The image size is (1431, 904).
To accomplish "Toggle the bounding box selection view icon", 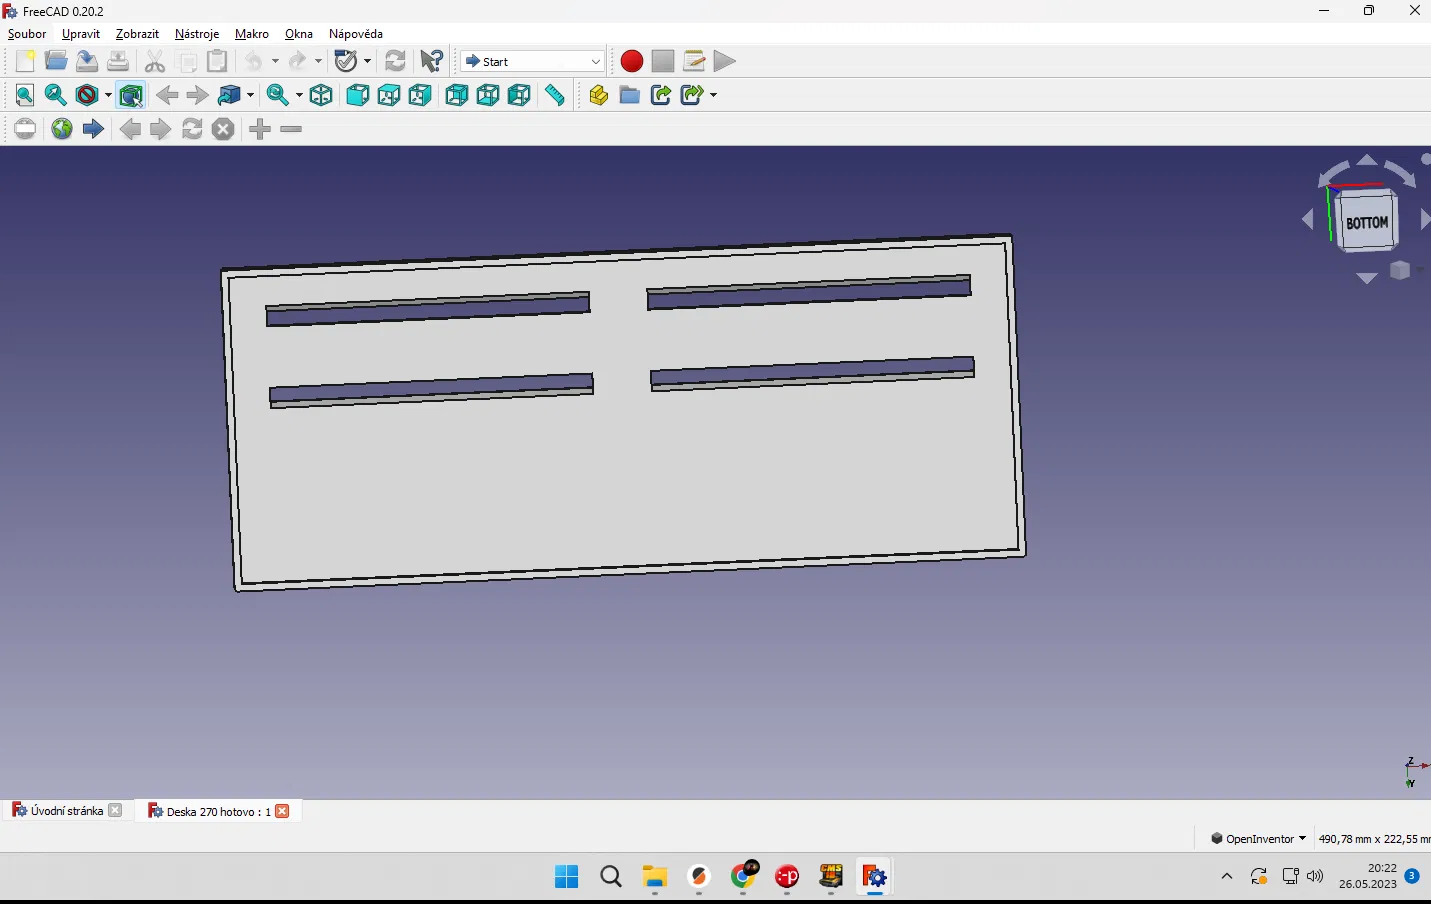I will click(x=131, y=95).
